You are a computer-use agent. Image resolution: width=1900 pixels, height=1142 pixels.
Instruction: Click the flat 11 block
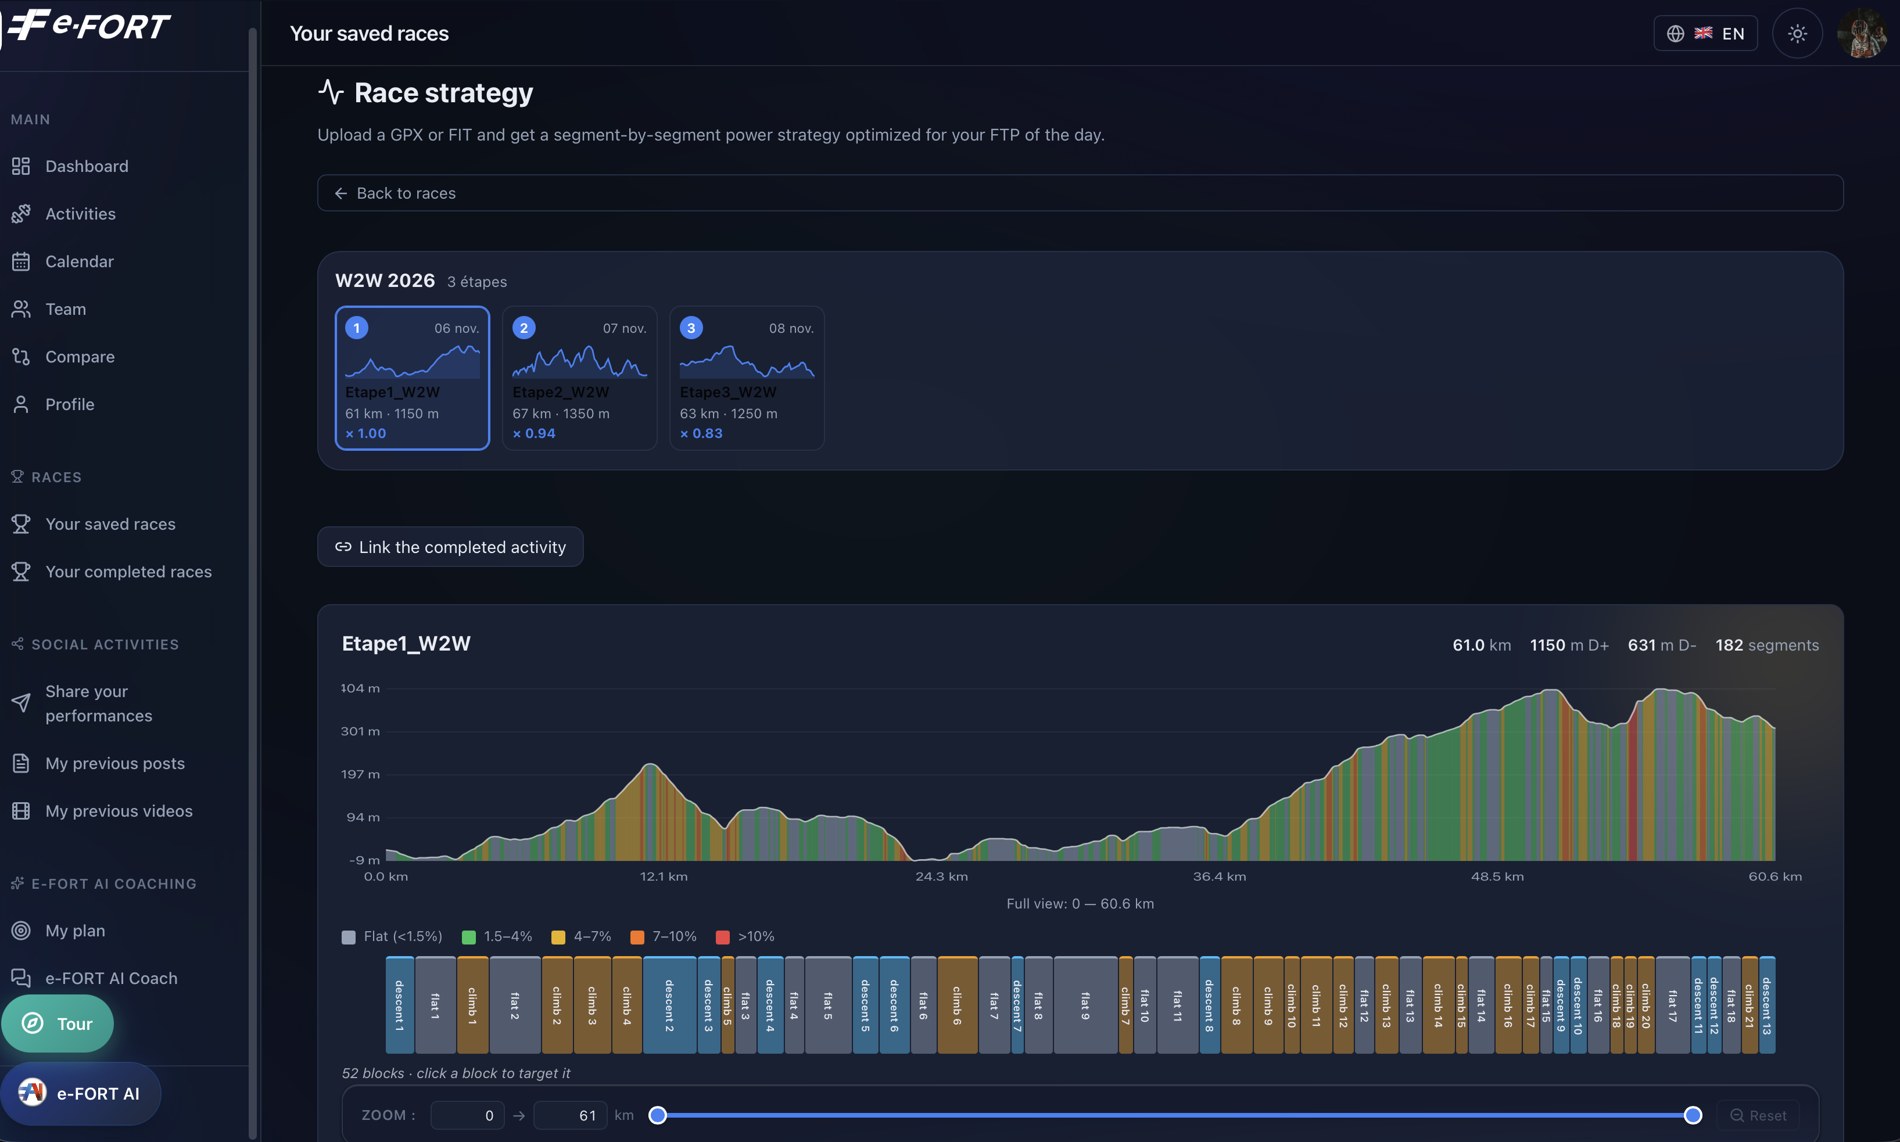pos(1178,1005)
